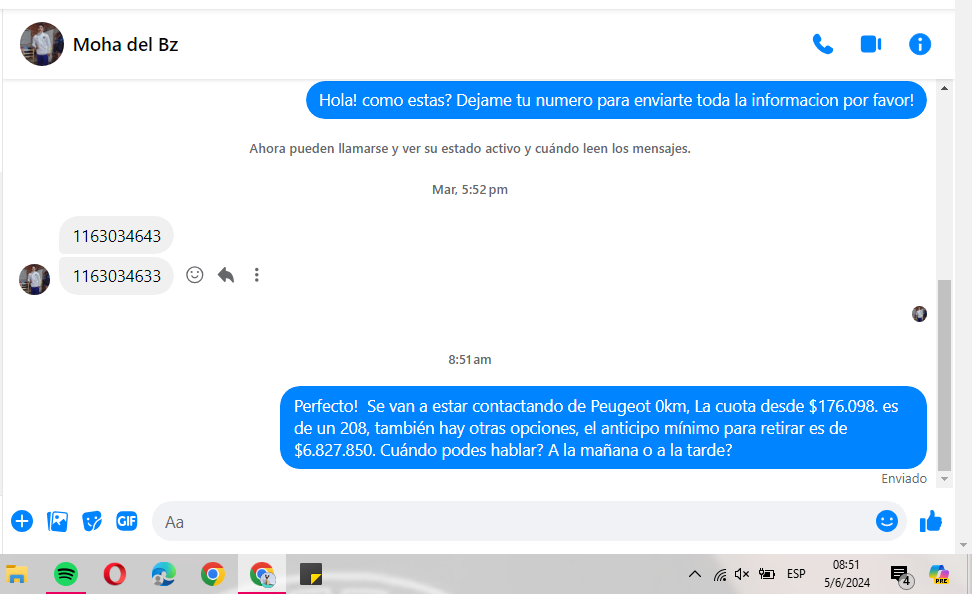Choose a sticker from the sticker icon
The width and height of the screenshot is (972, 594).
(92, 521)
